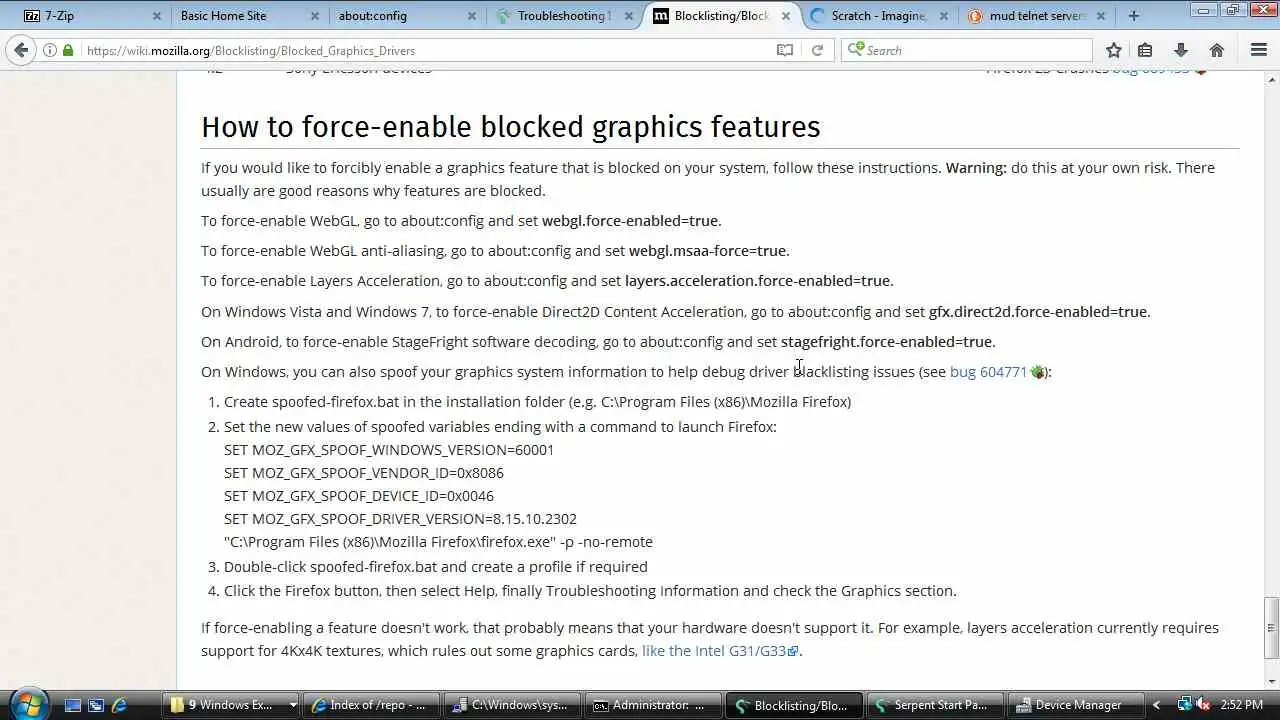
Task: Close the mud telnet server tab
Action: pyautogui.click(x=1100, y=16)
